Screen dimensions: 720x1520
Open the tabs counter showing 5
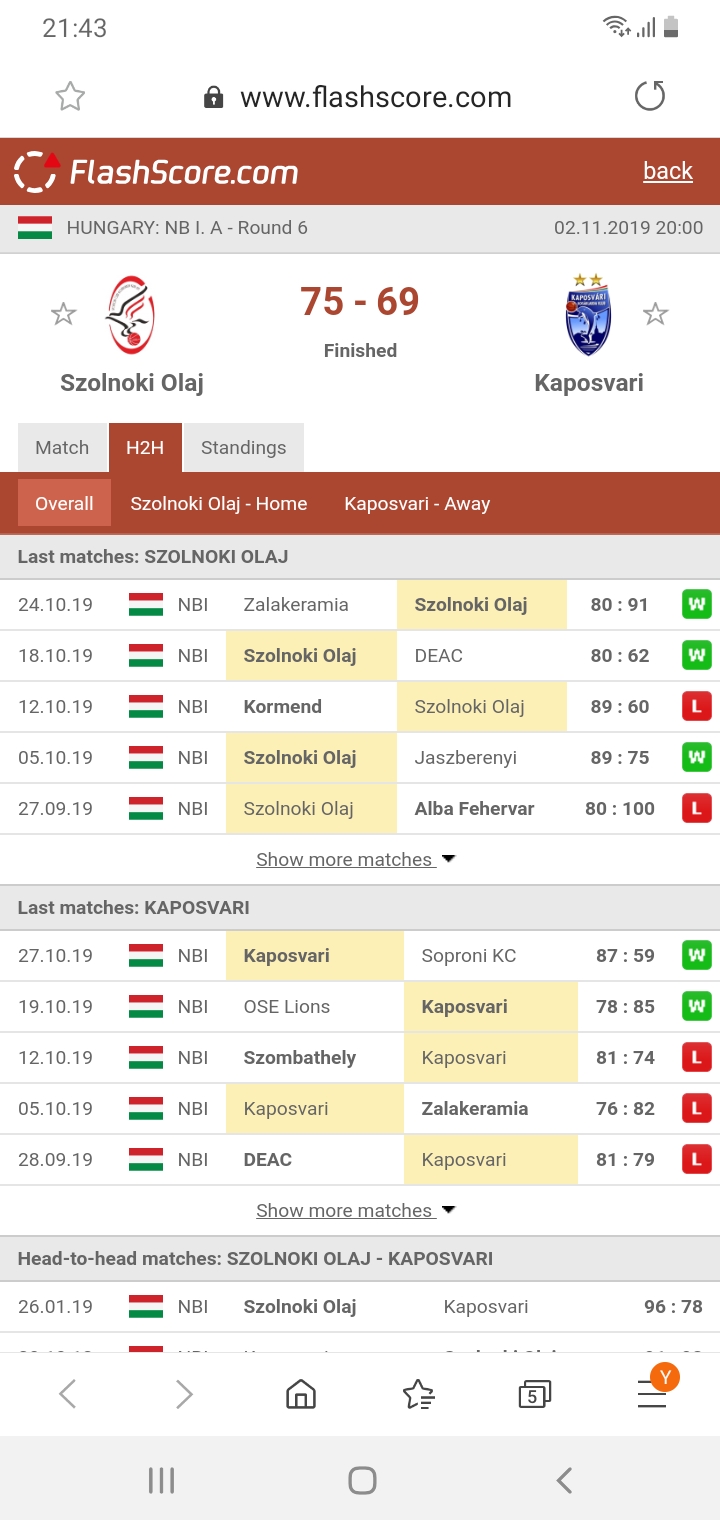[x=534, y=1394]
